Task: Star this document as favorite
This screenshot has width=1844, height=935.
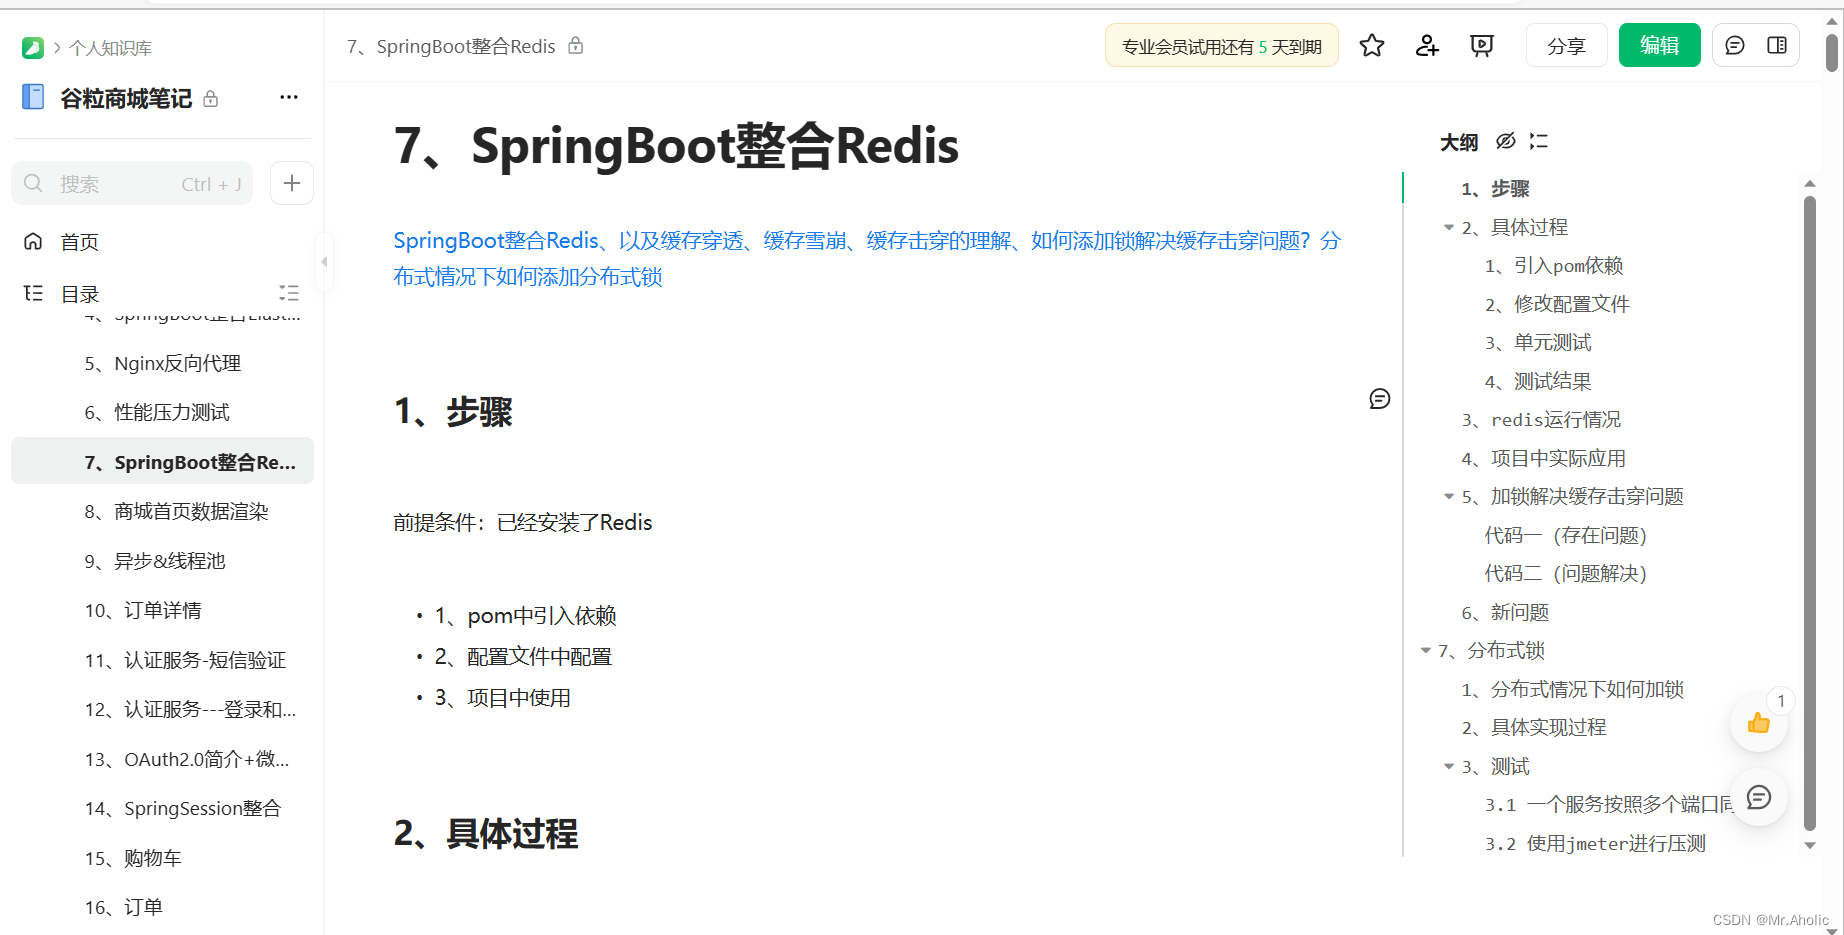Action: pyautogui.click(x=1371, y=45)
